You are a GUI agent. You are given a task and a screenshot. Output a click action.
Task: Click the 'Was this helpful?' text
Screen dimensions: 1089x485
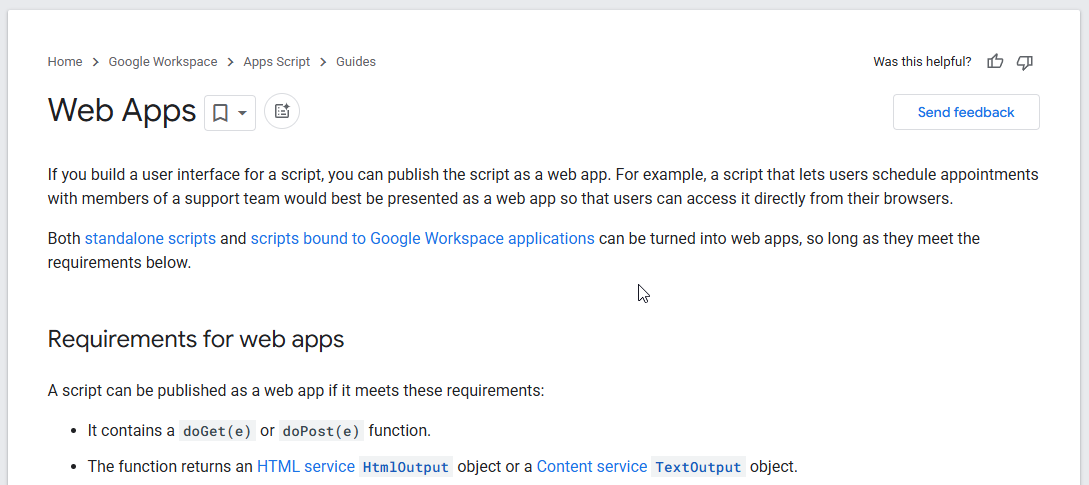[x=922, y=62]
